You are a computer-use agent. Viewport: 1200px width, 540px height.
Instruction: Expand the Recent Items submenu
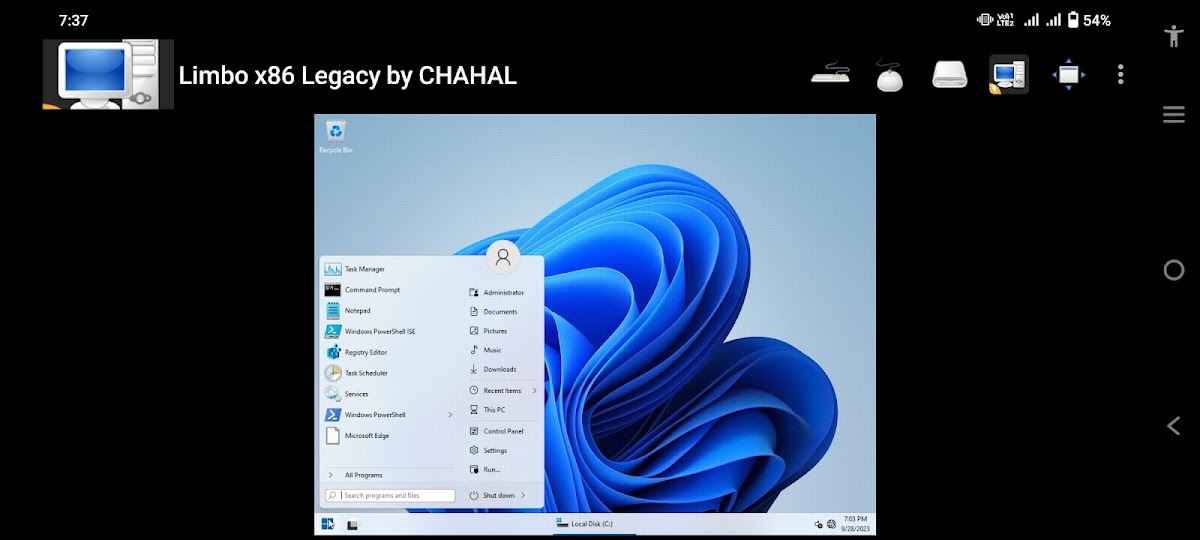(x=534, y=391)
